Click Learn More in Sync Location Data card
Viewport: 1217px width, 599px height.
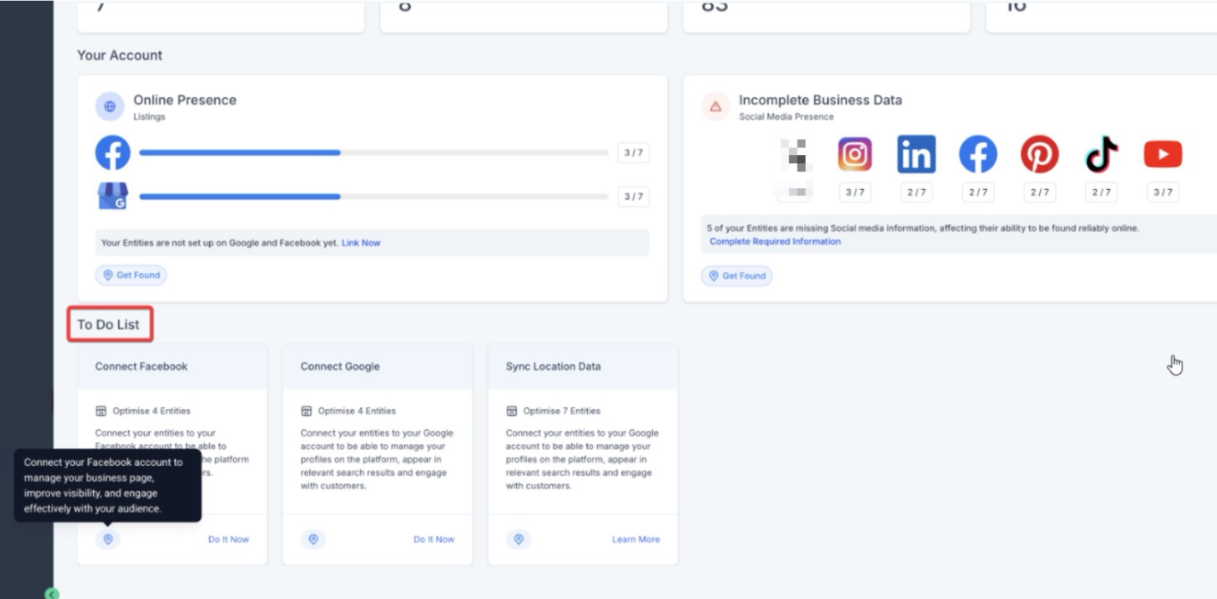tap(635, 539)
